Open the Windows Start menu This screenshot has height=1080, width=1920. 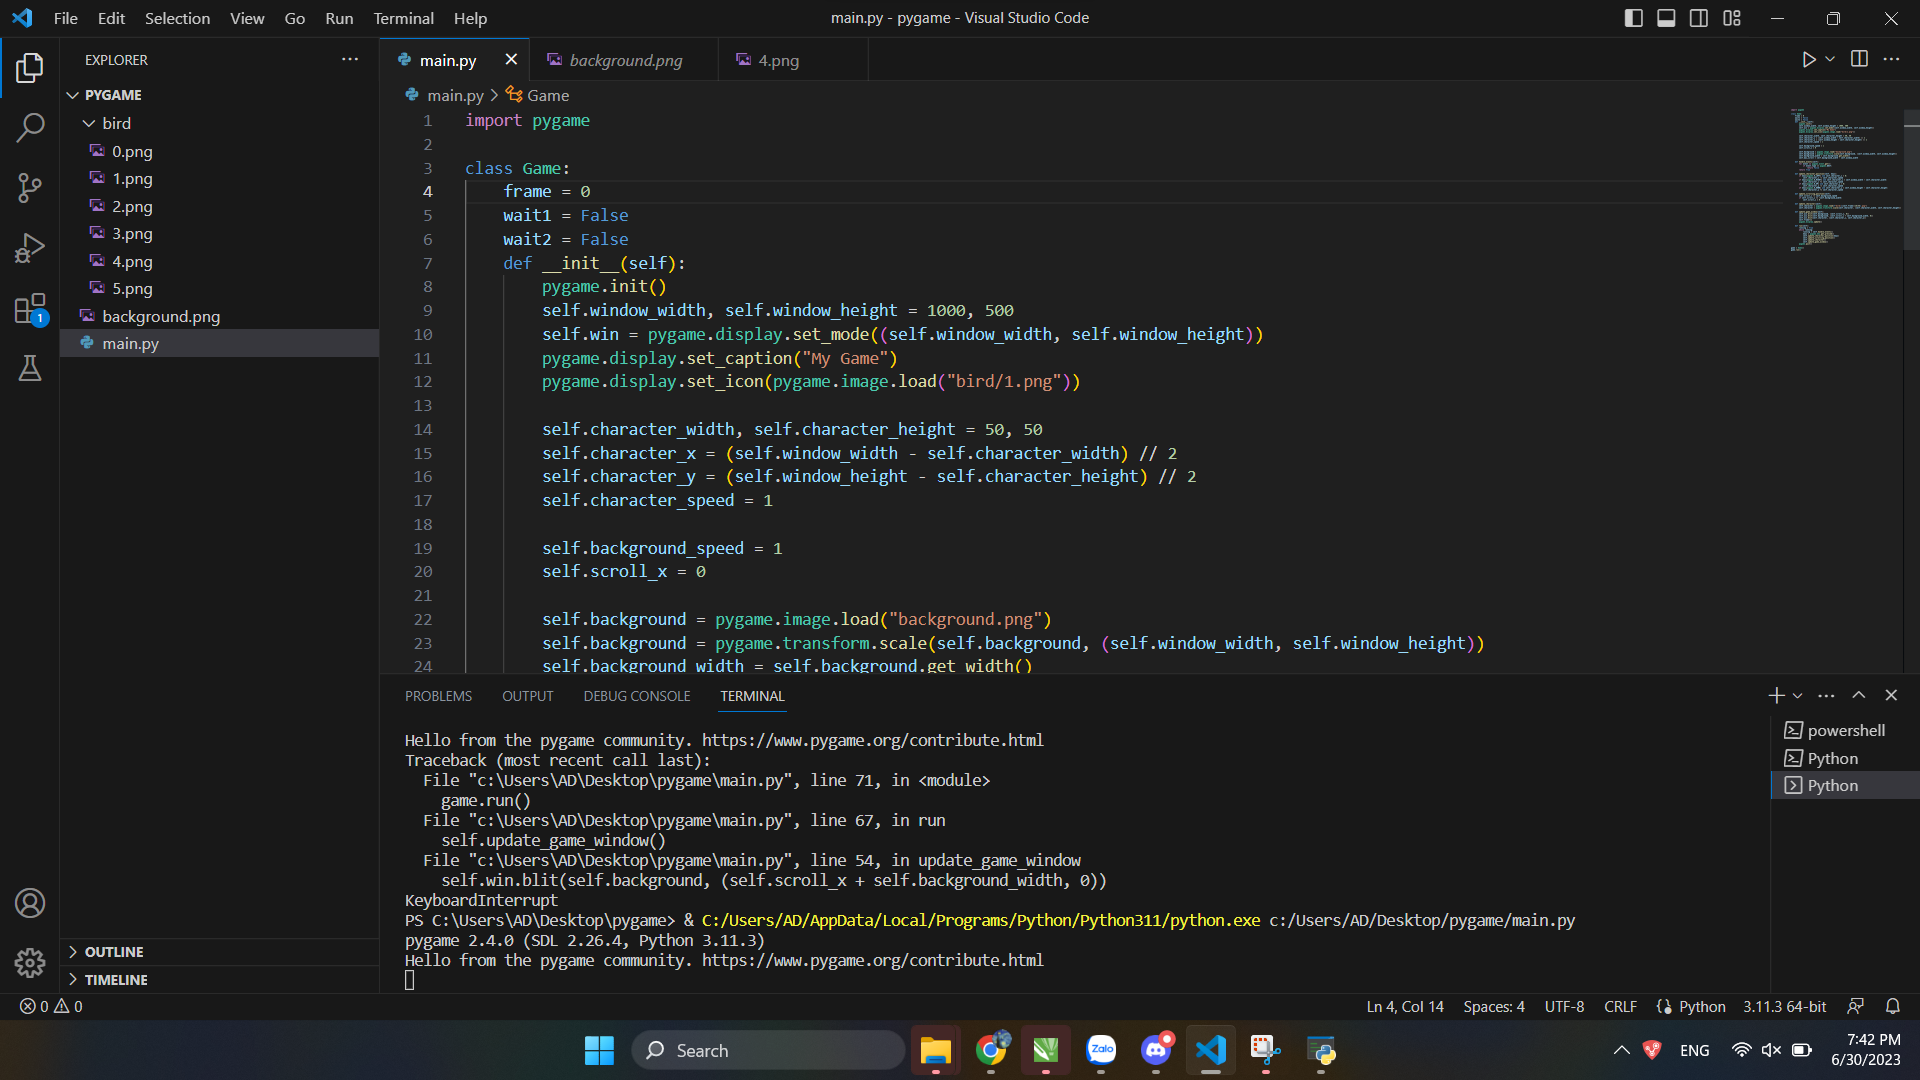click(599, 1050)
